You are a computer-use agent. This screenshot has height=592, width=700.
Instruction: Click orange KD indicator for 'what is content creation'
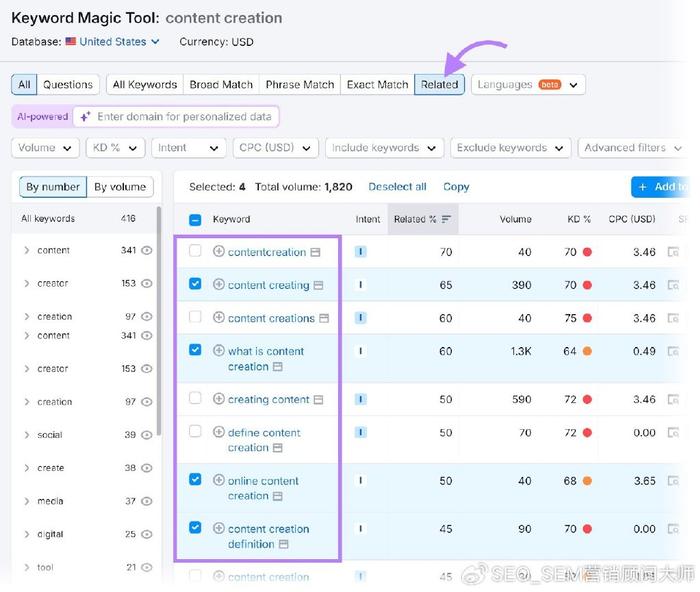(588, 351)
